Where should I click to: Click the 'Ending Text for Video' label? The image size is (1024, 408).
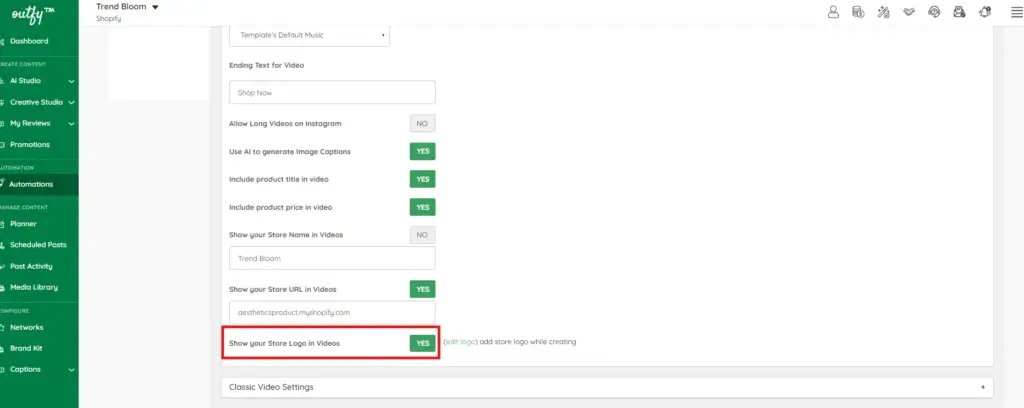pyautogui.click(x=266, y=65)
